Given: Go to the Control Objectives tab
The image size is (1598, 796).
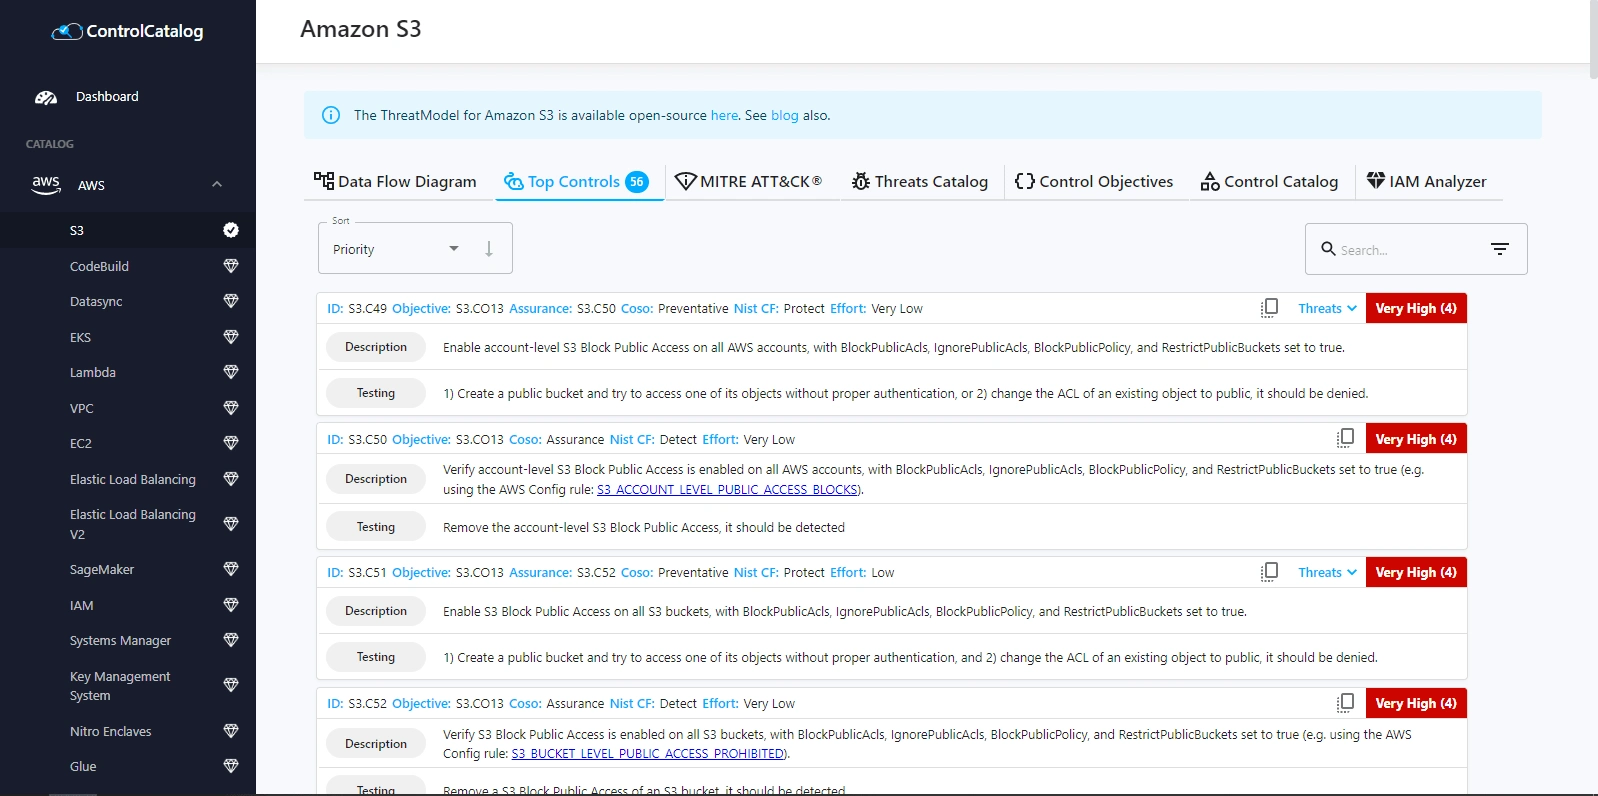Looking at the screenshot, I should [1094, 181].
